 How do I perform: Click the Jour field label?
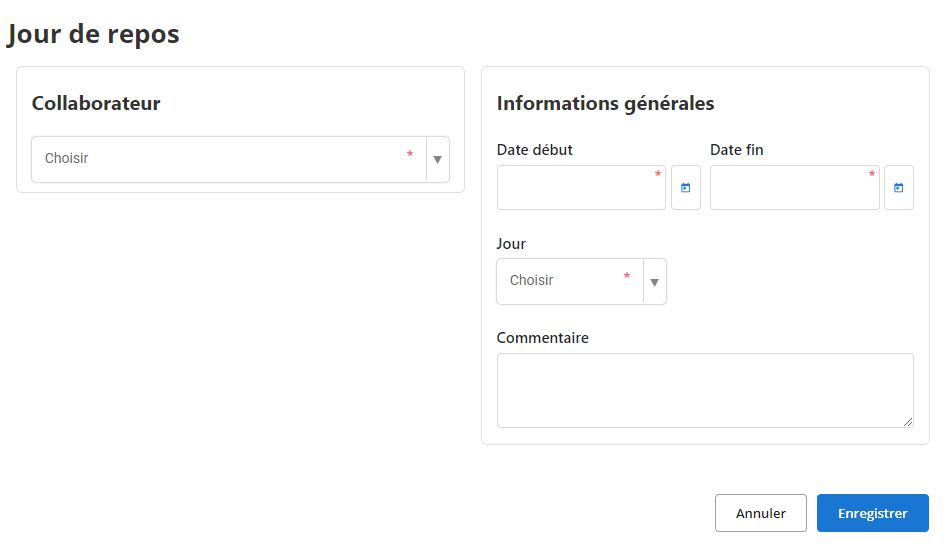pyautogui.click(x=511, y=244)
